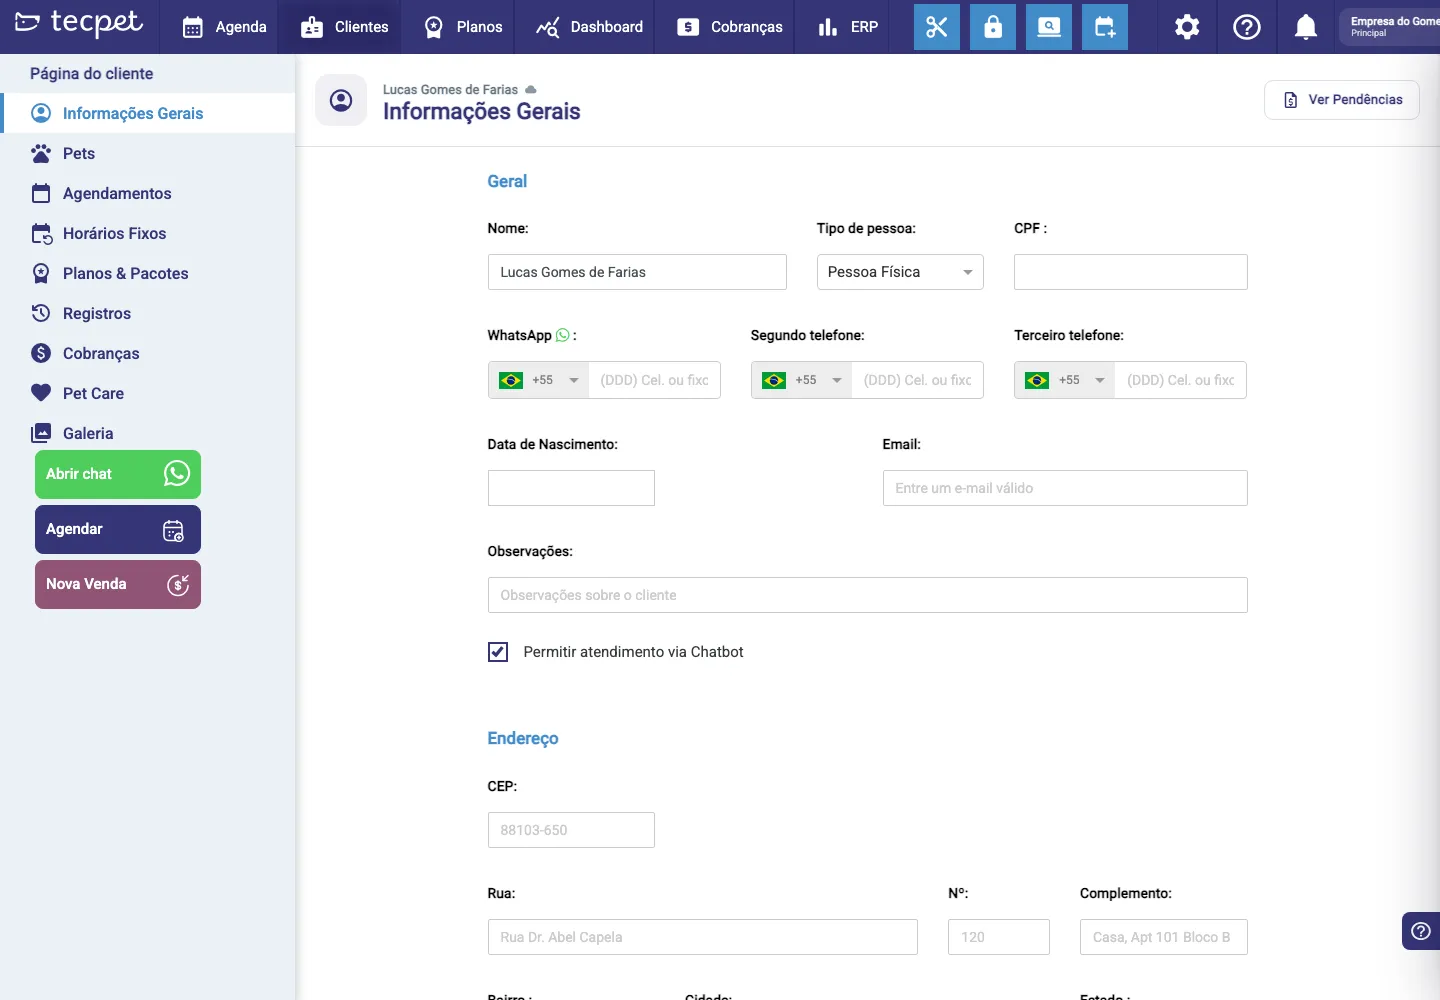Image resolution: width=1440 pixels, height=1000 pixels.
Task: Click the Rua input field
Action: tap(703, 937)
